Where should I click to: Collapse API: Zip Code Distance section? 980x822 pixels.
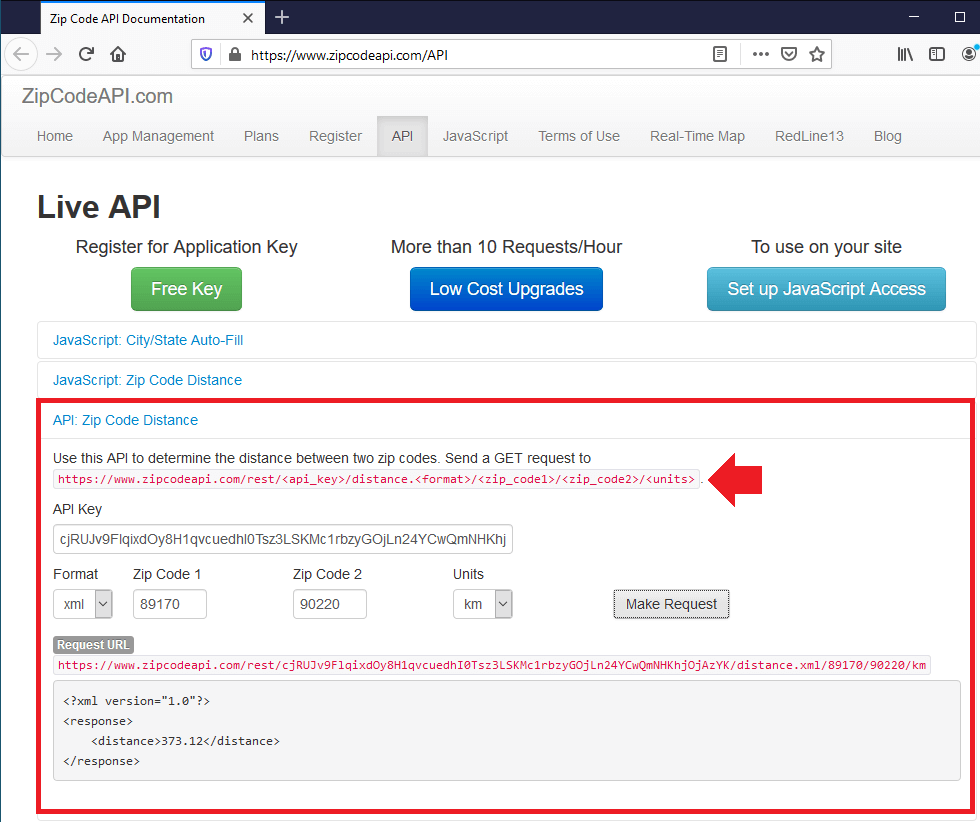(126, 421)
